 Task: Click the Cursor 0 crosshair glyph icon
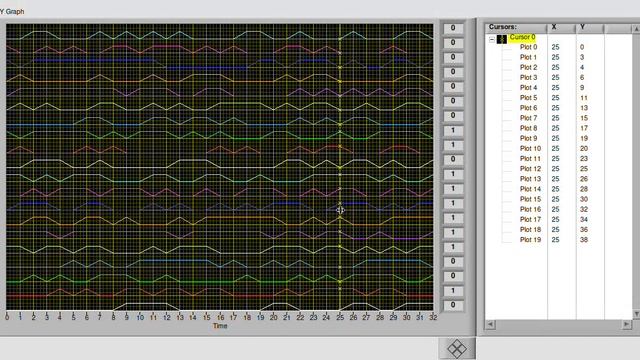tap(502, 39)
